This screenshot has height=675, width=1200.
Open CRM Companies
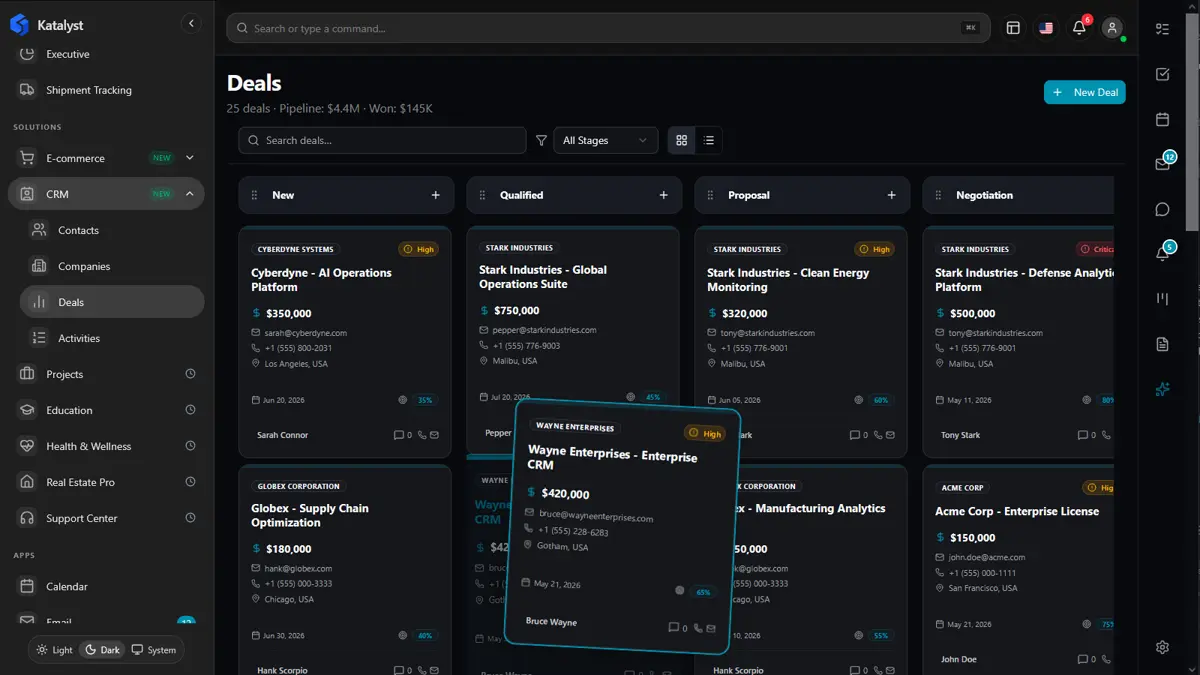(x=112, y=266)
